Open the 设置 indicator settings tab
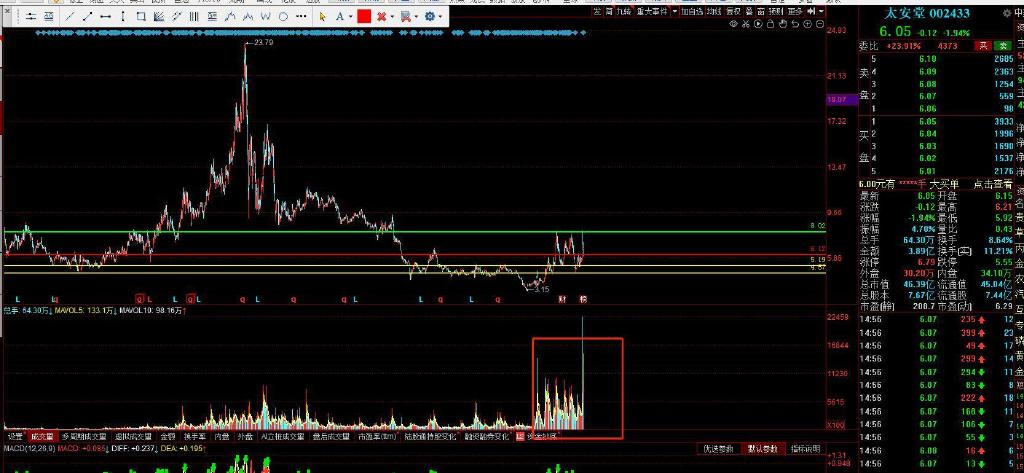The height and width of the screenshot is (473, 1024). pyautogui.click(x=15, y=436)
